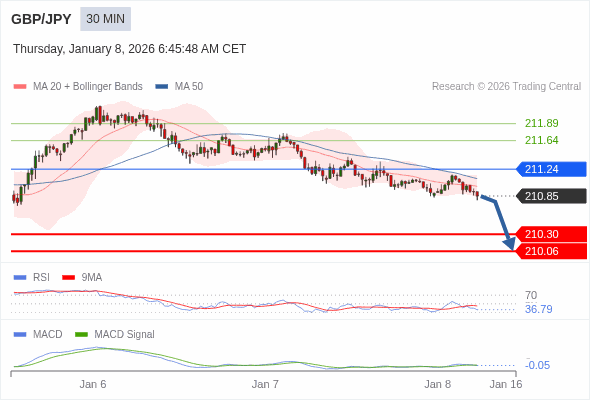Viewport: 590px width, 400px height.
Task: Click the Jan 6 date axis label
Action: (x=93, y=384)
